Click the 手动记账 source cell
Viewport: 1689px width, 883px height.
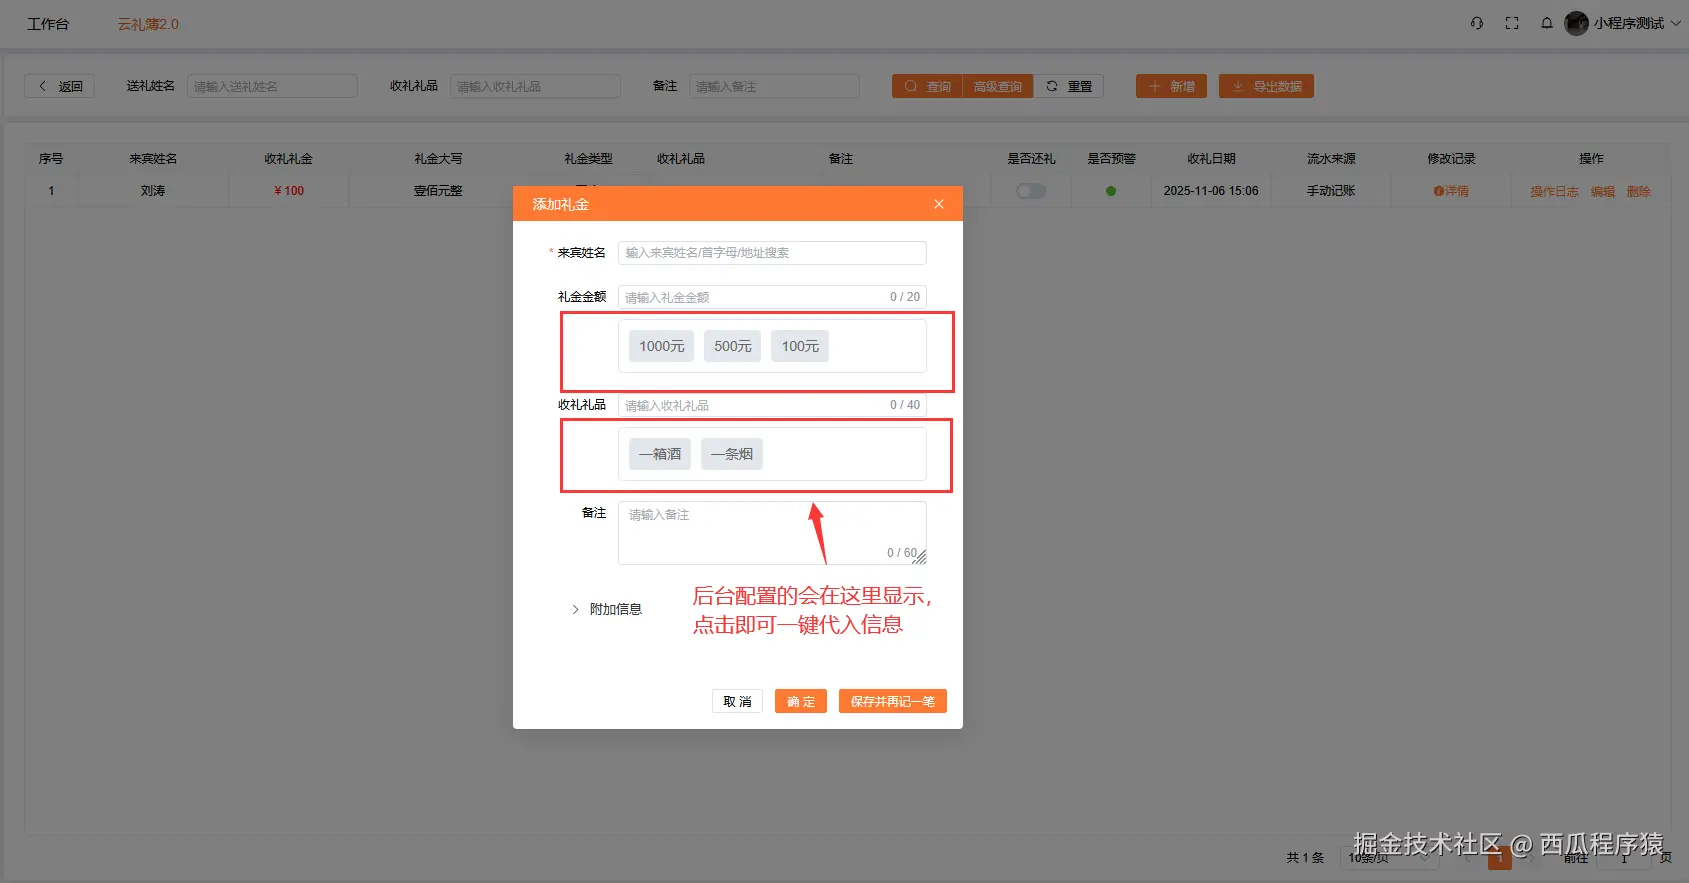tap(1331, 191)
